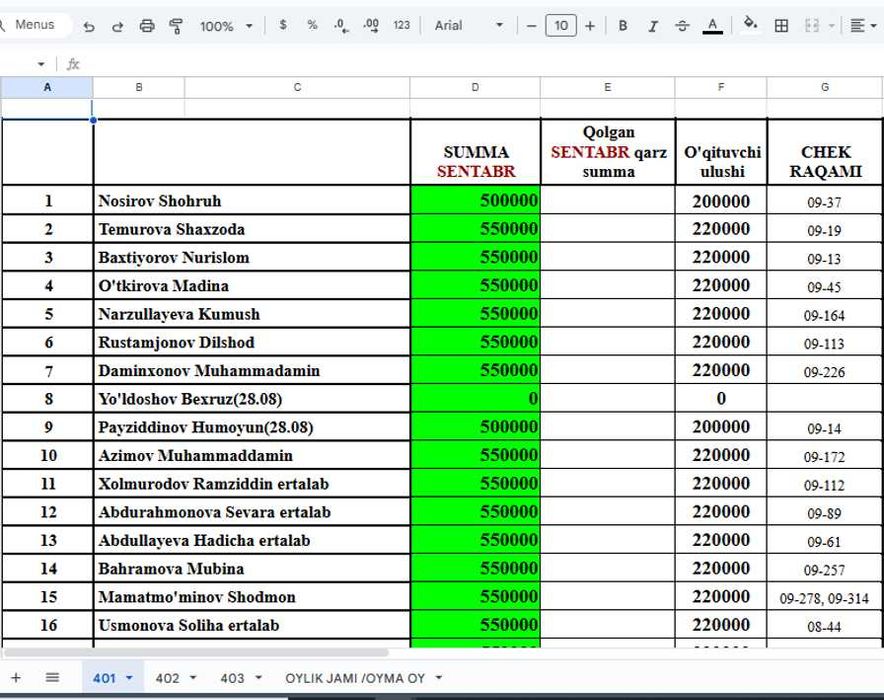Select cell Nosirov Shohruh

pos(252,200)
